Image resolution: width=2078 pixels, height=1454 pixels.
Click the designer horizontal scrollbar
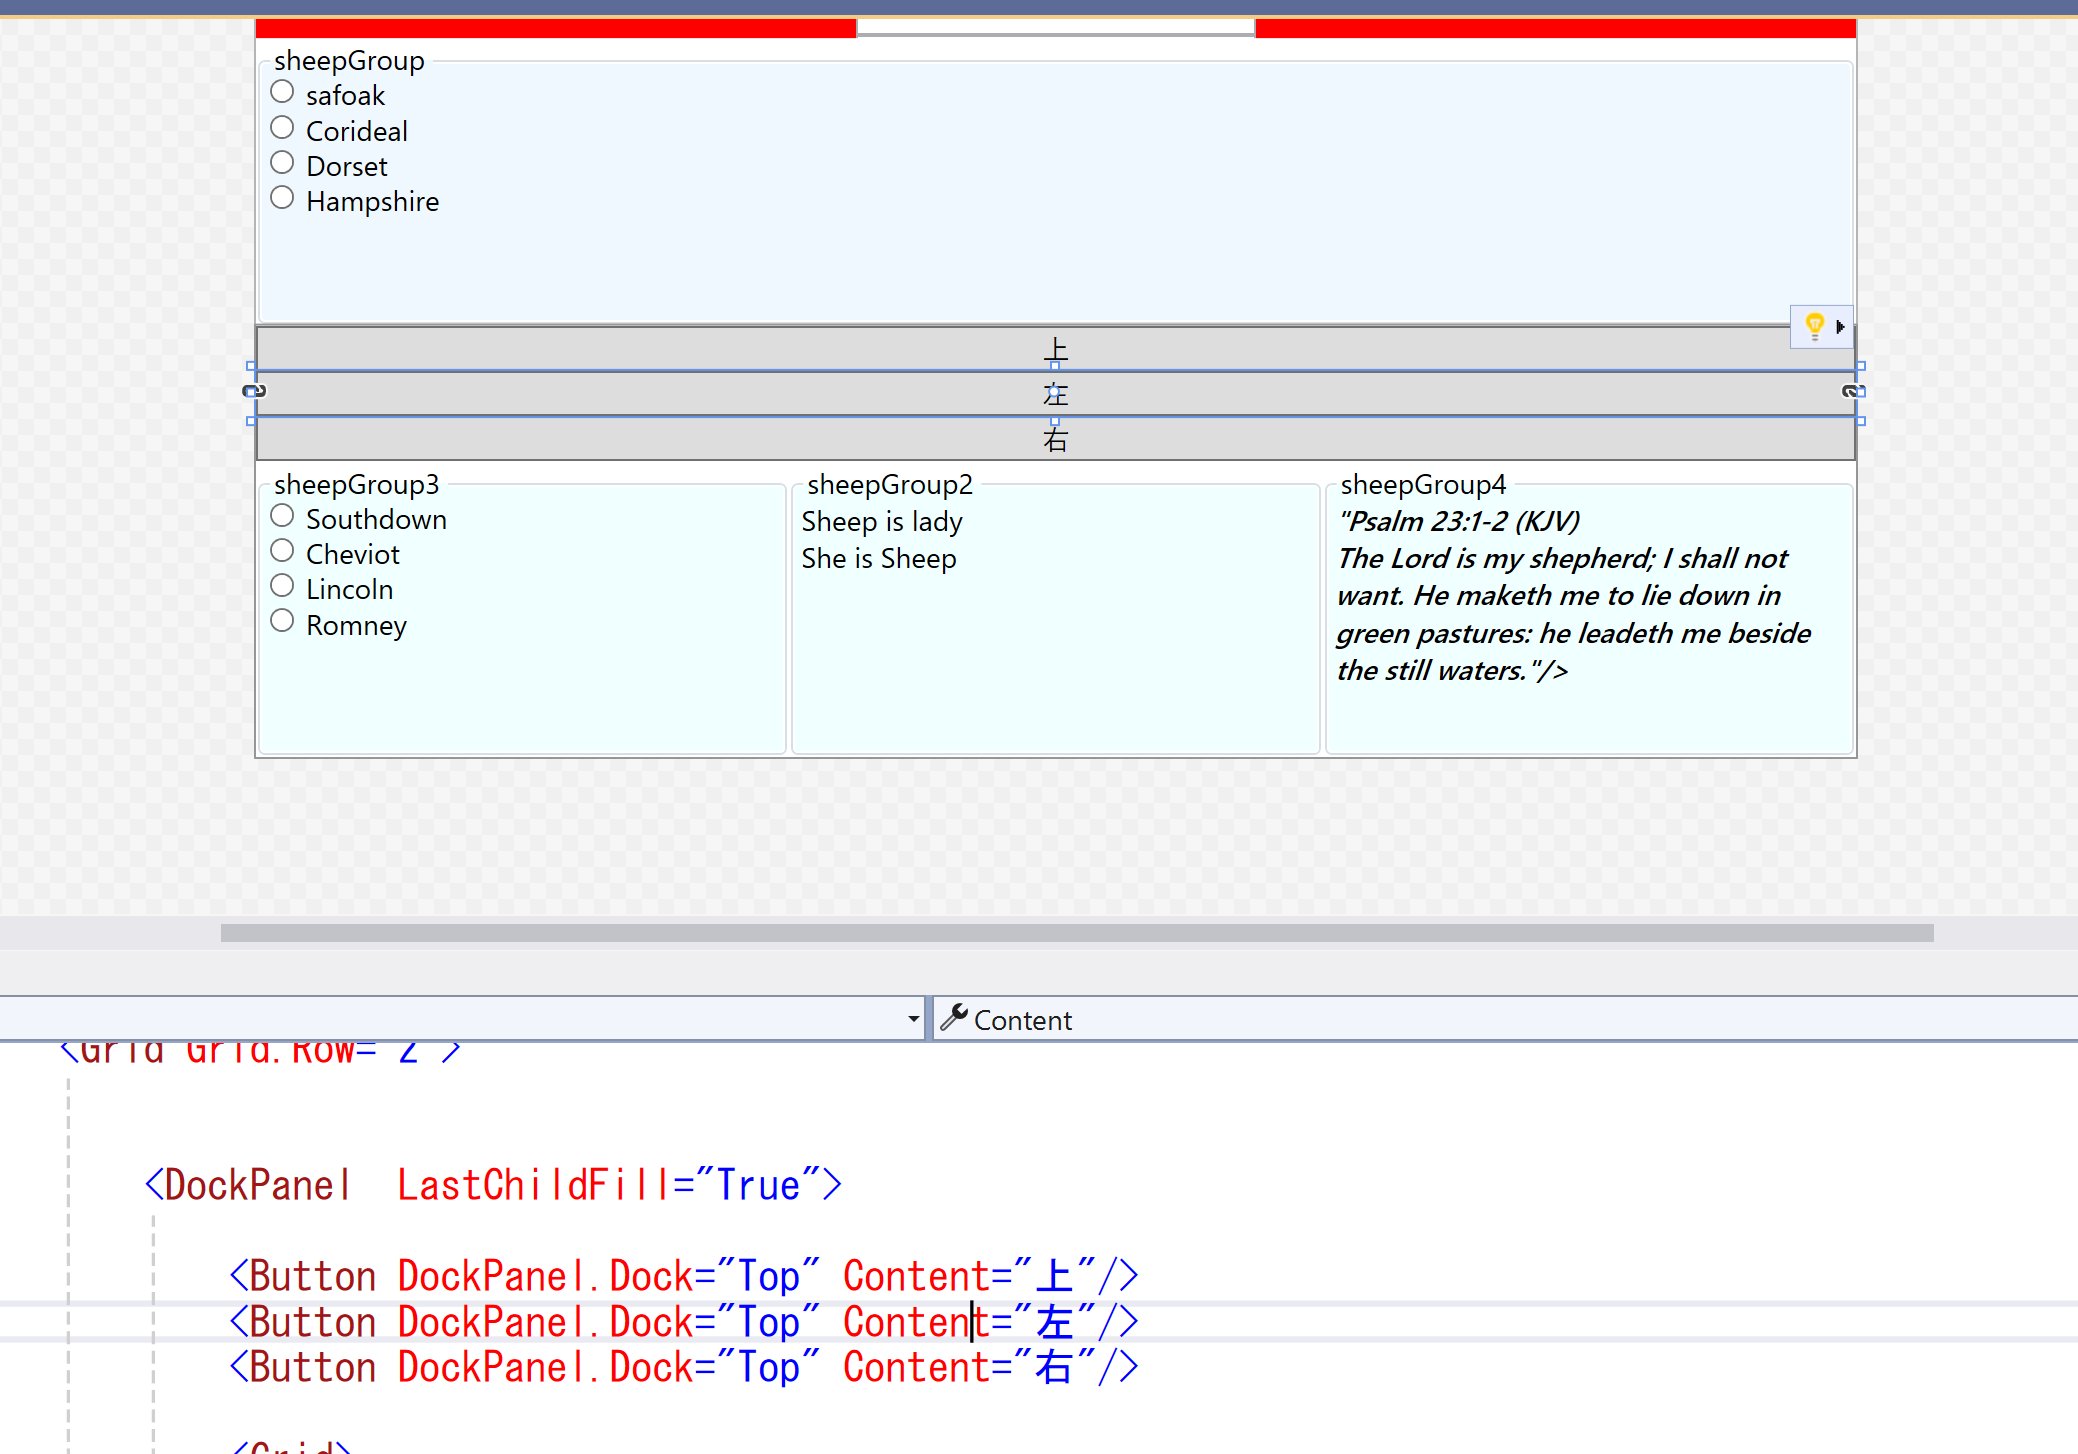[1076, 933]
